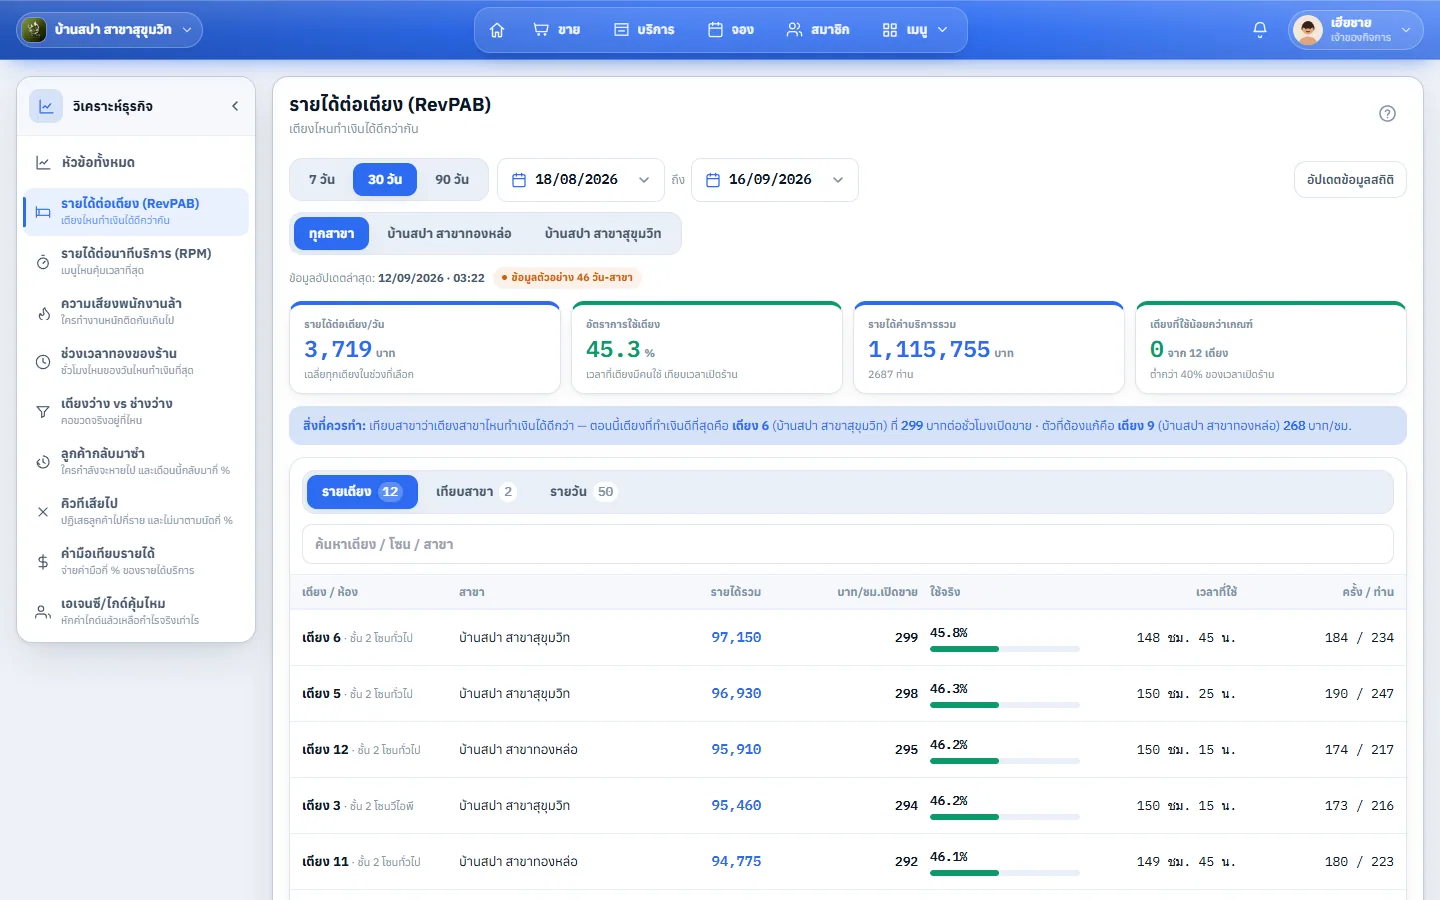Click the help question mark icon
The width and height of the screenshot is (1440, 900).
point(1387,113)
